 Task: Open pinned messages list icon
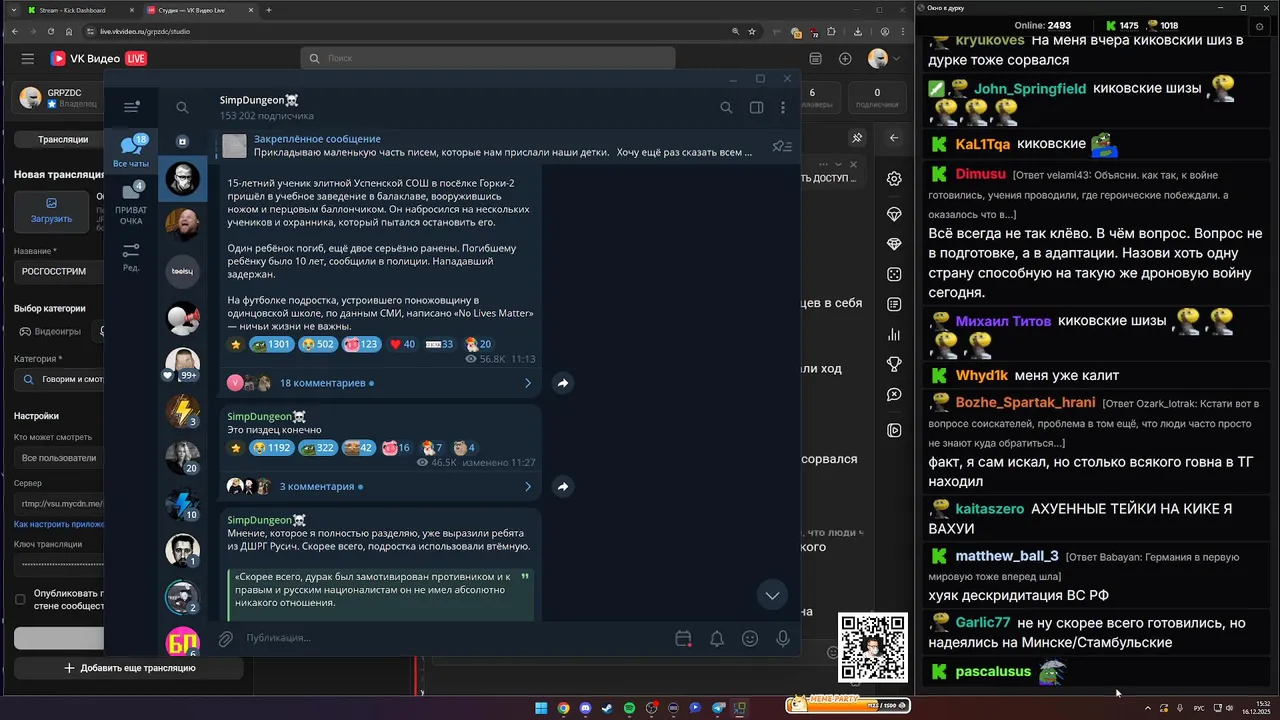click(782, 146)
